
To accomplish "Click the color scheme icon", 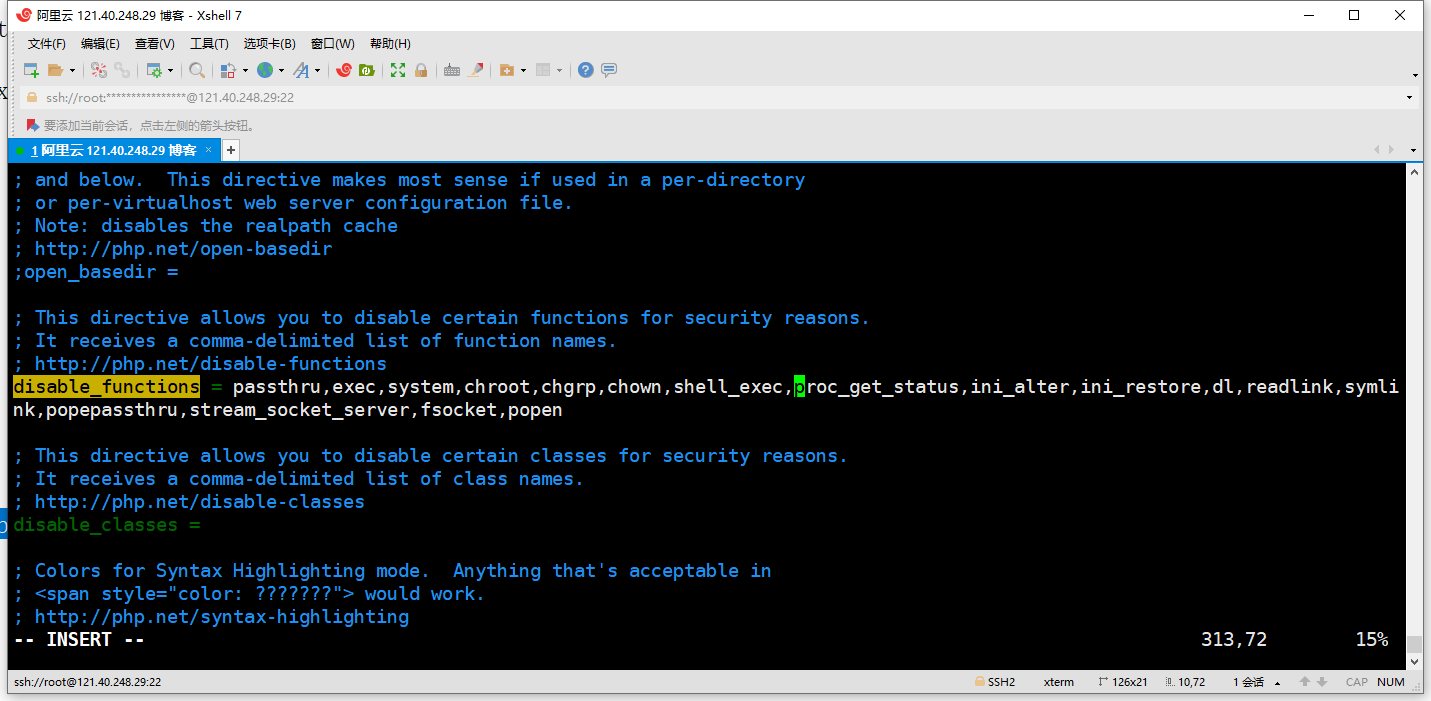I will tap(228, 70).
